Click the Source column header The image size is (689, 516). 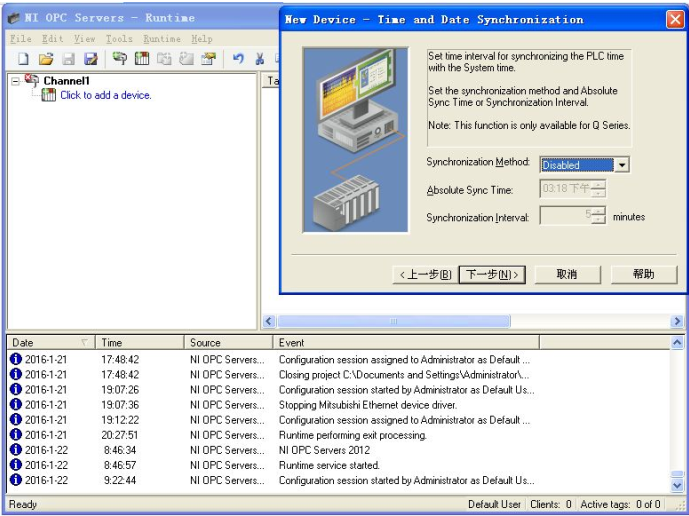[228, 342]
